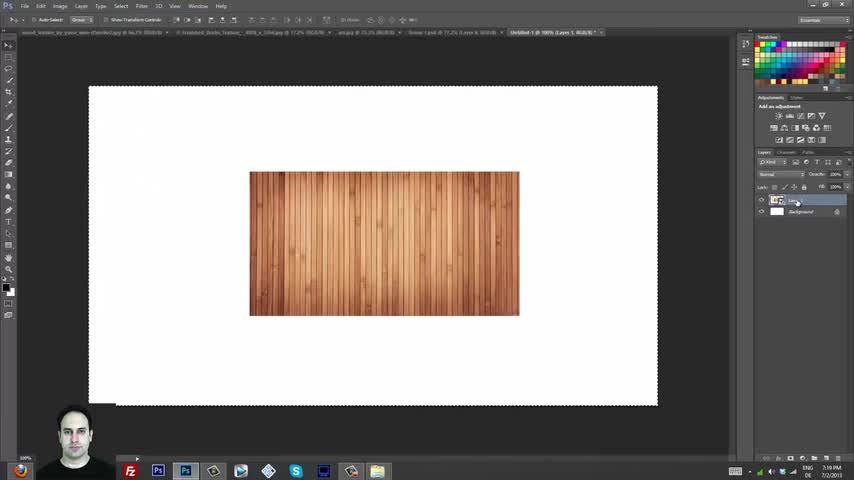This screenshot has height=480, width=854.
Task: Add a Brightness/Contrast adjustment
Action: [779, 116]
